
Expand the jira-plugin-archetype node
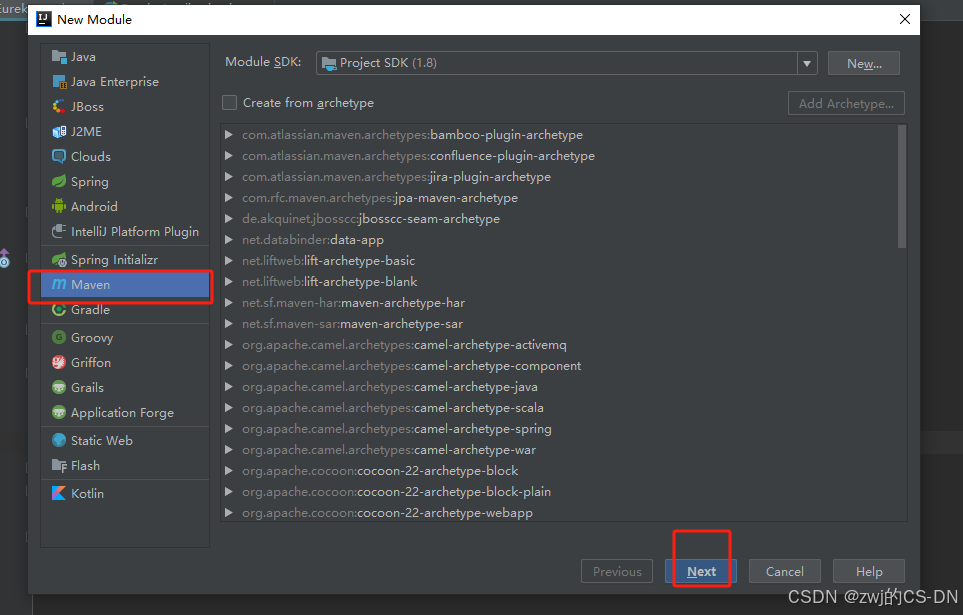(228, 177)
